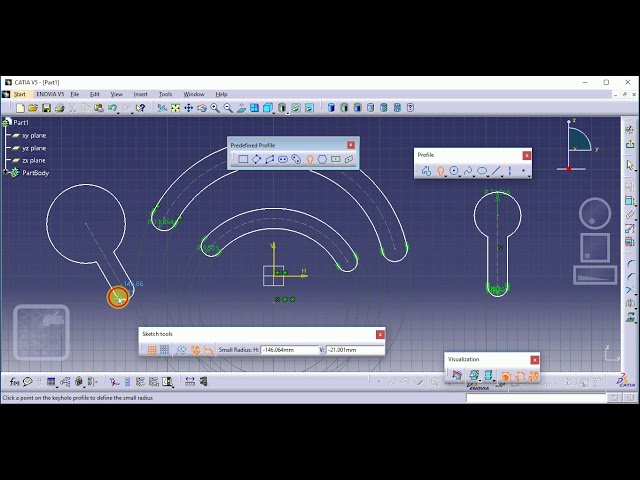Open the Start menu

pyautogui.click(x=20, y=94)
